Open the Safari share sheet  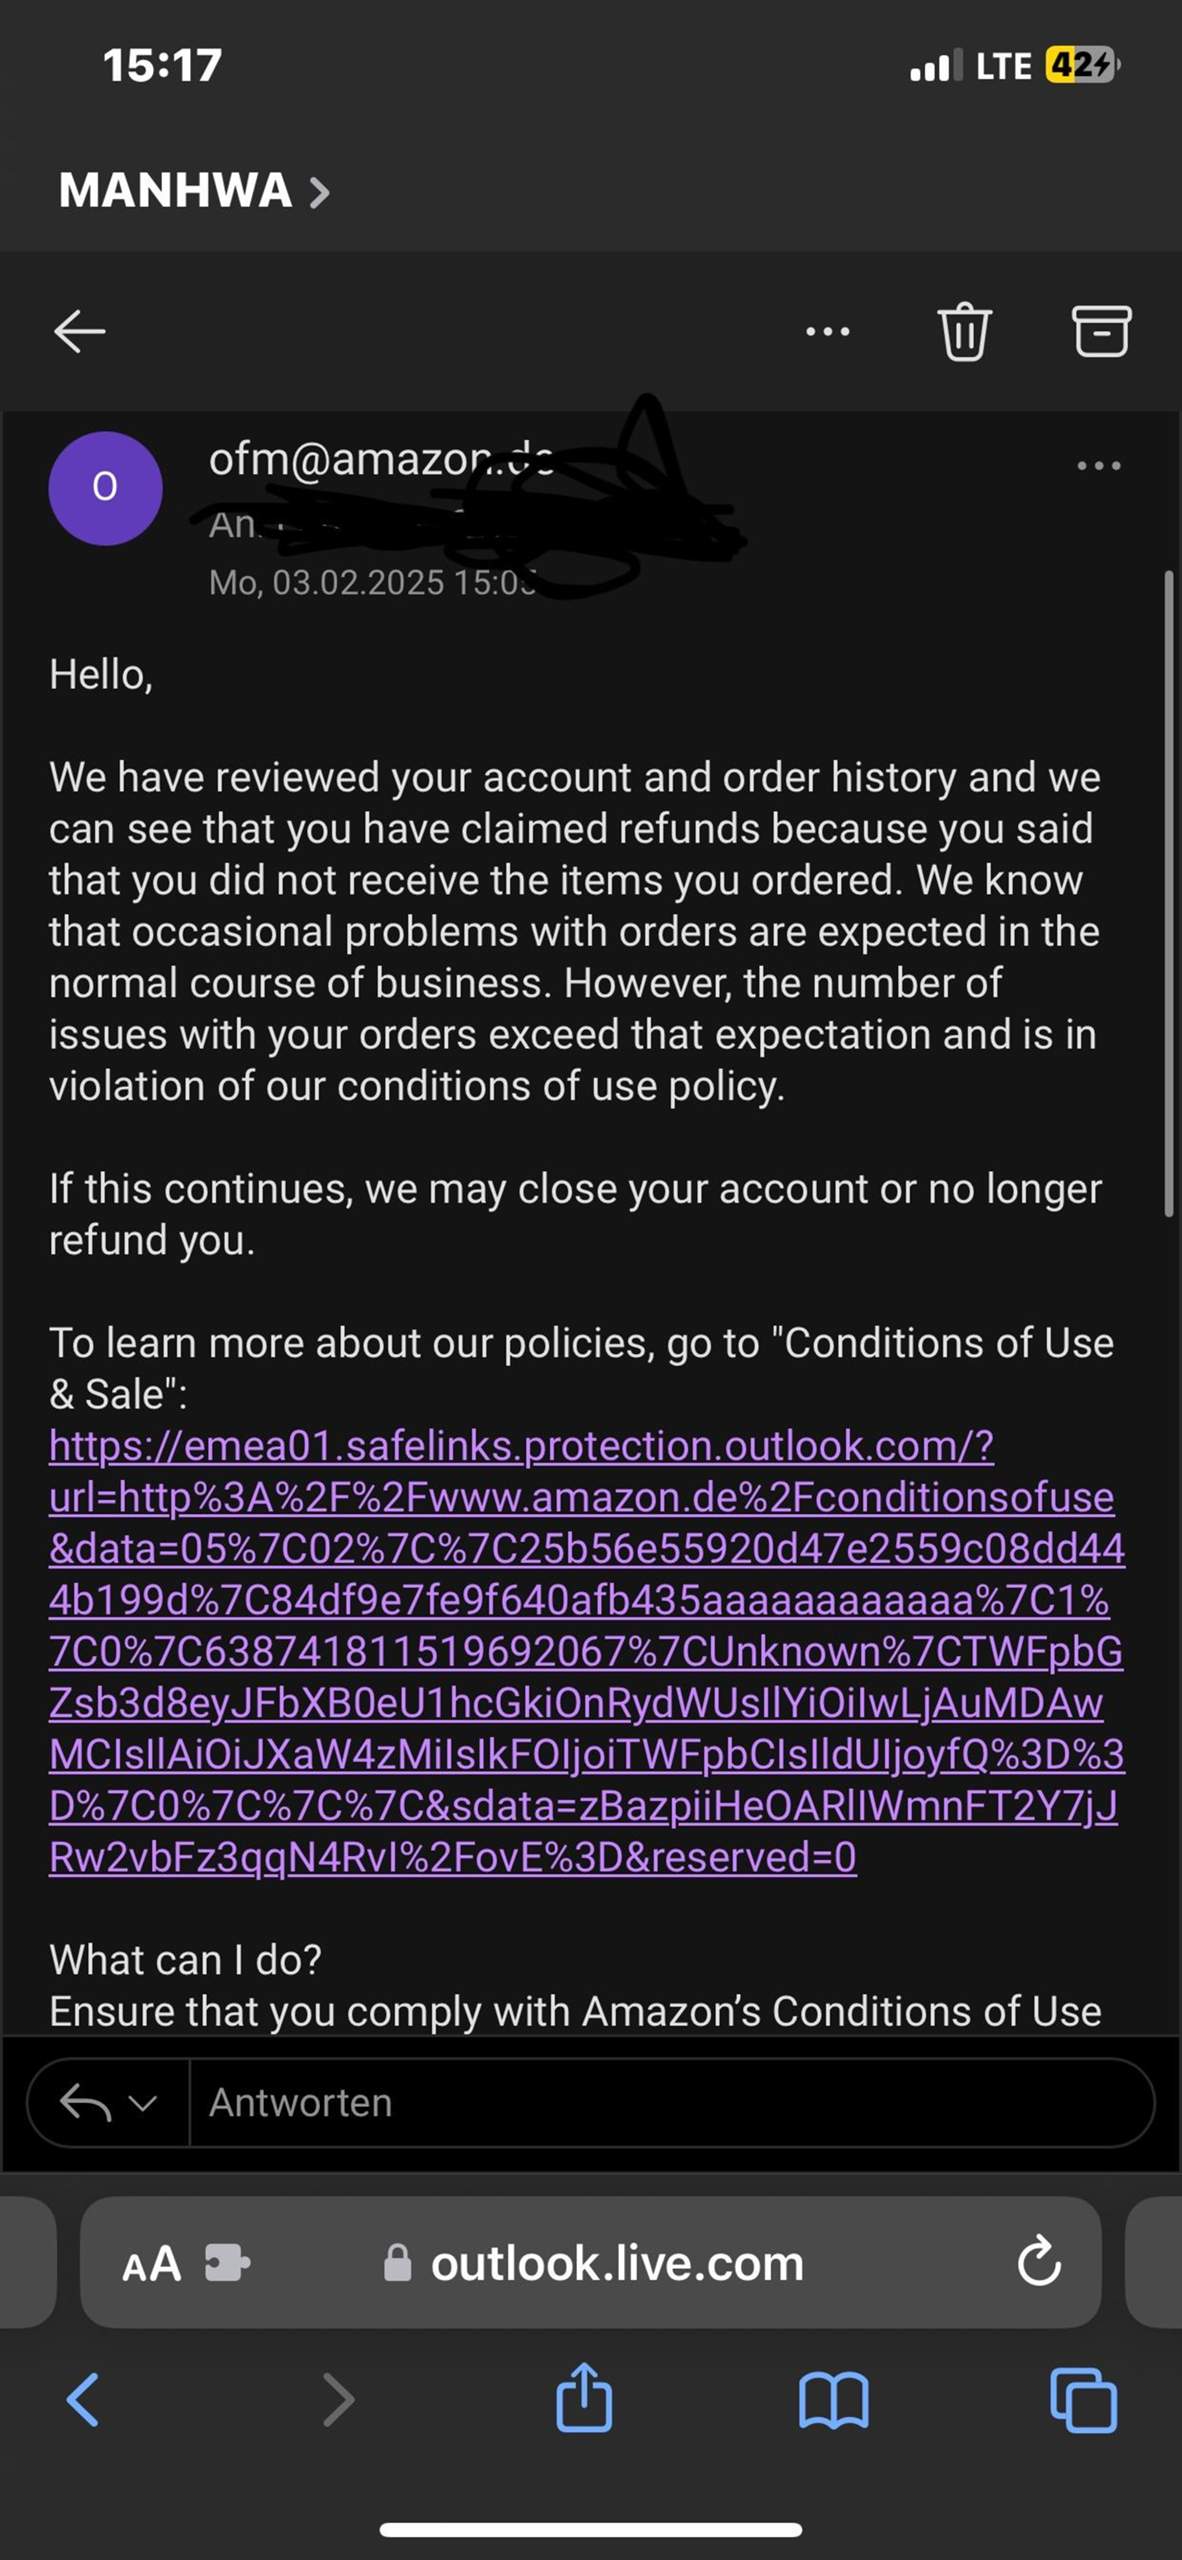point(584,2397)
